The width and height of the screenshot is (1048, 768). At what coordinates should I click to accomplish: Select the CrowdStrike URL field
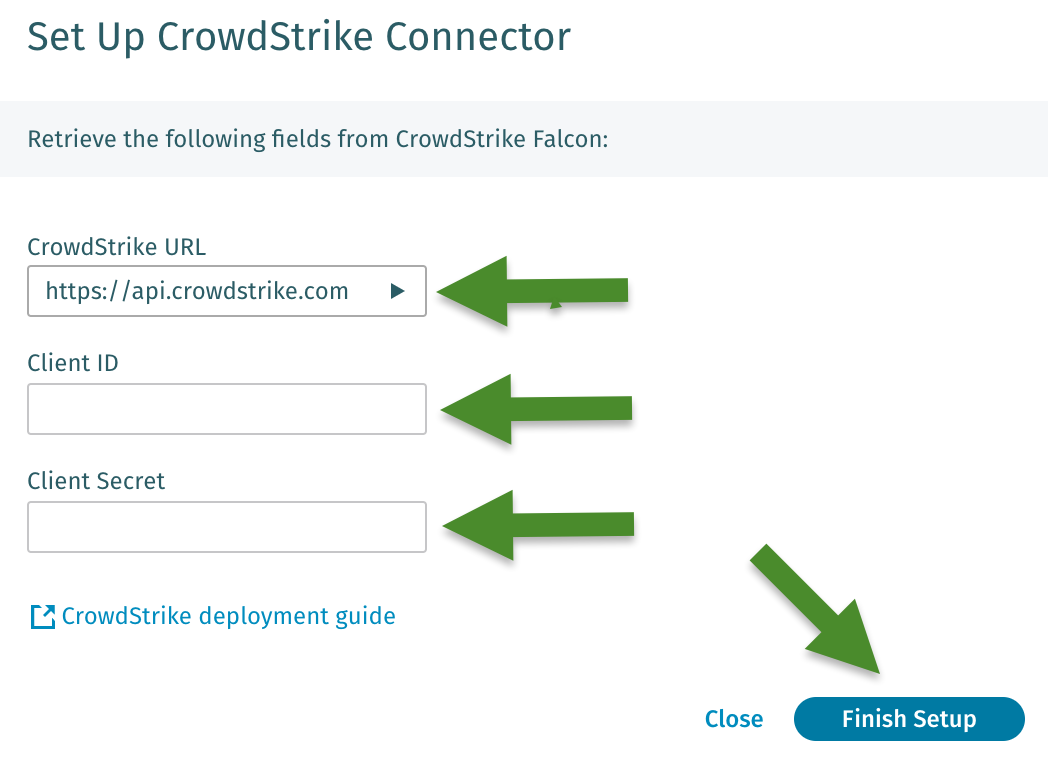point(226,291)
